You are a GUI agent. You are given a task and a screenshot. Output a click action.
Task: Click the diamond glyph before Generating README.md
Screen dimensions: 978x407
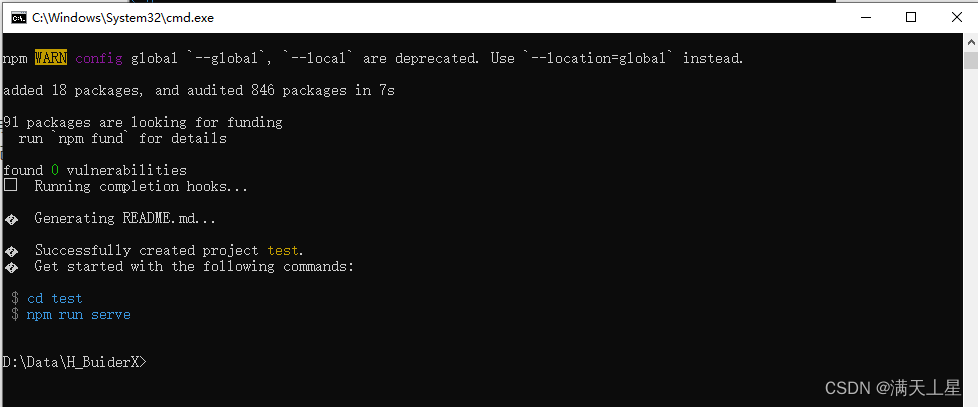point(11,219)
